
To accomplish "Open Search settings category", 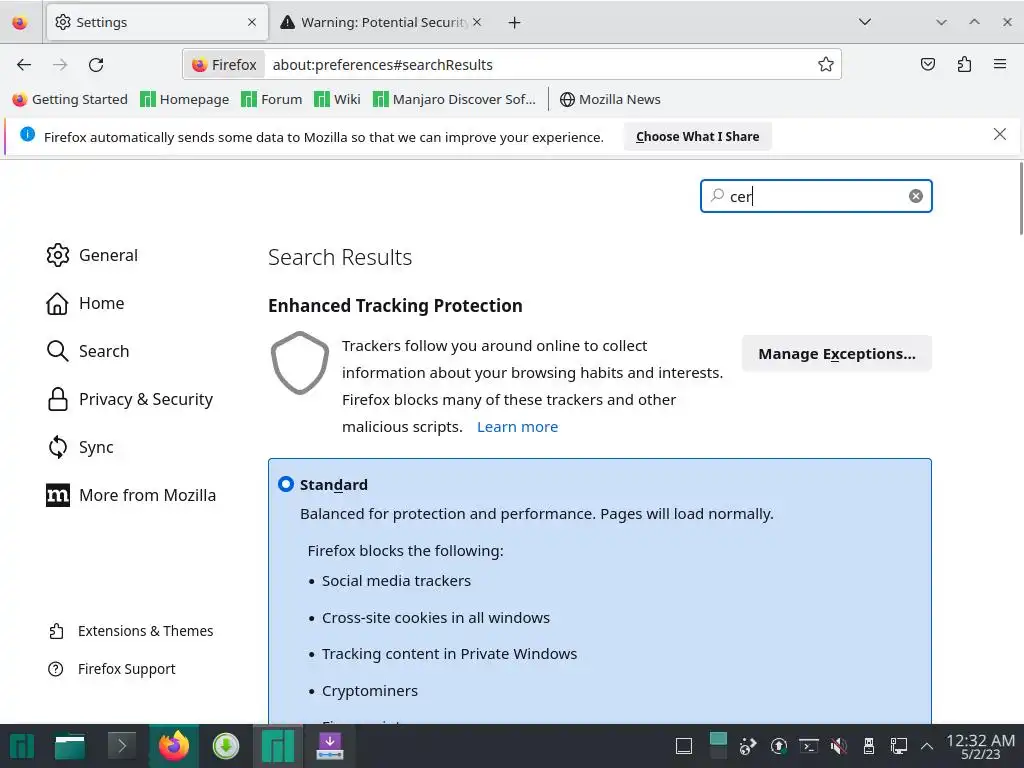I will coord(88,351).
